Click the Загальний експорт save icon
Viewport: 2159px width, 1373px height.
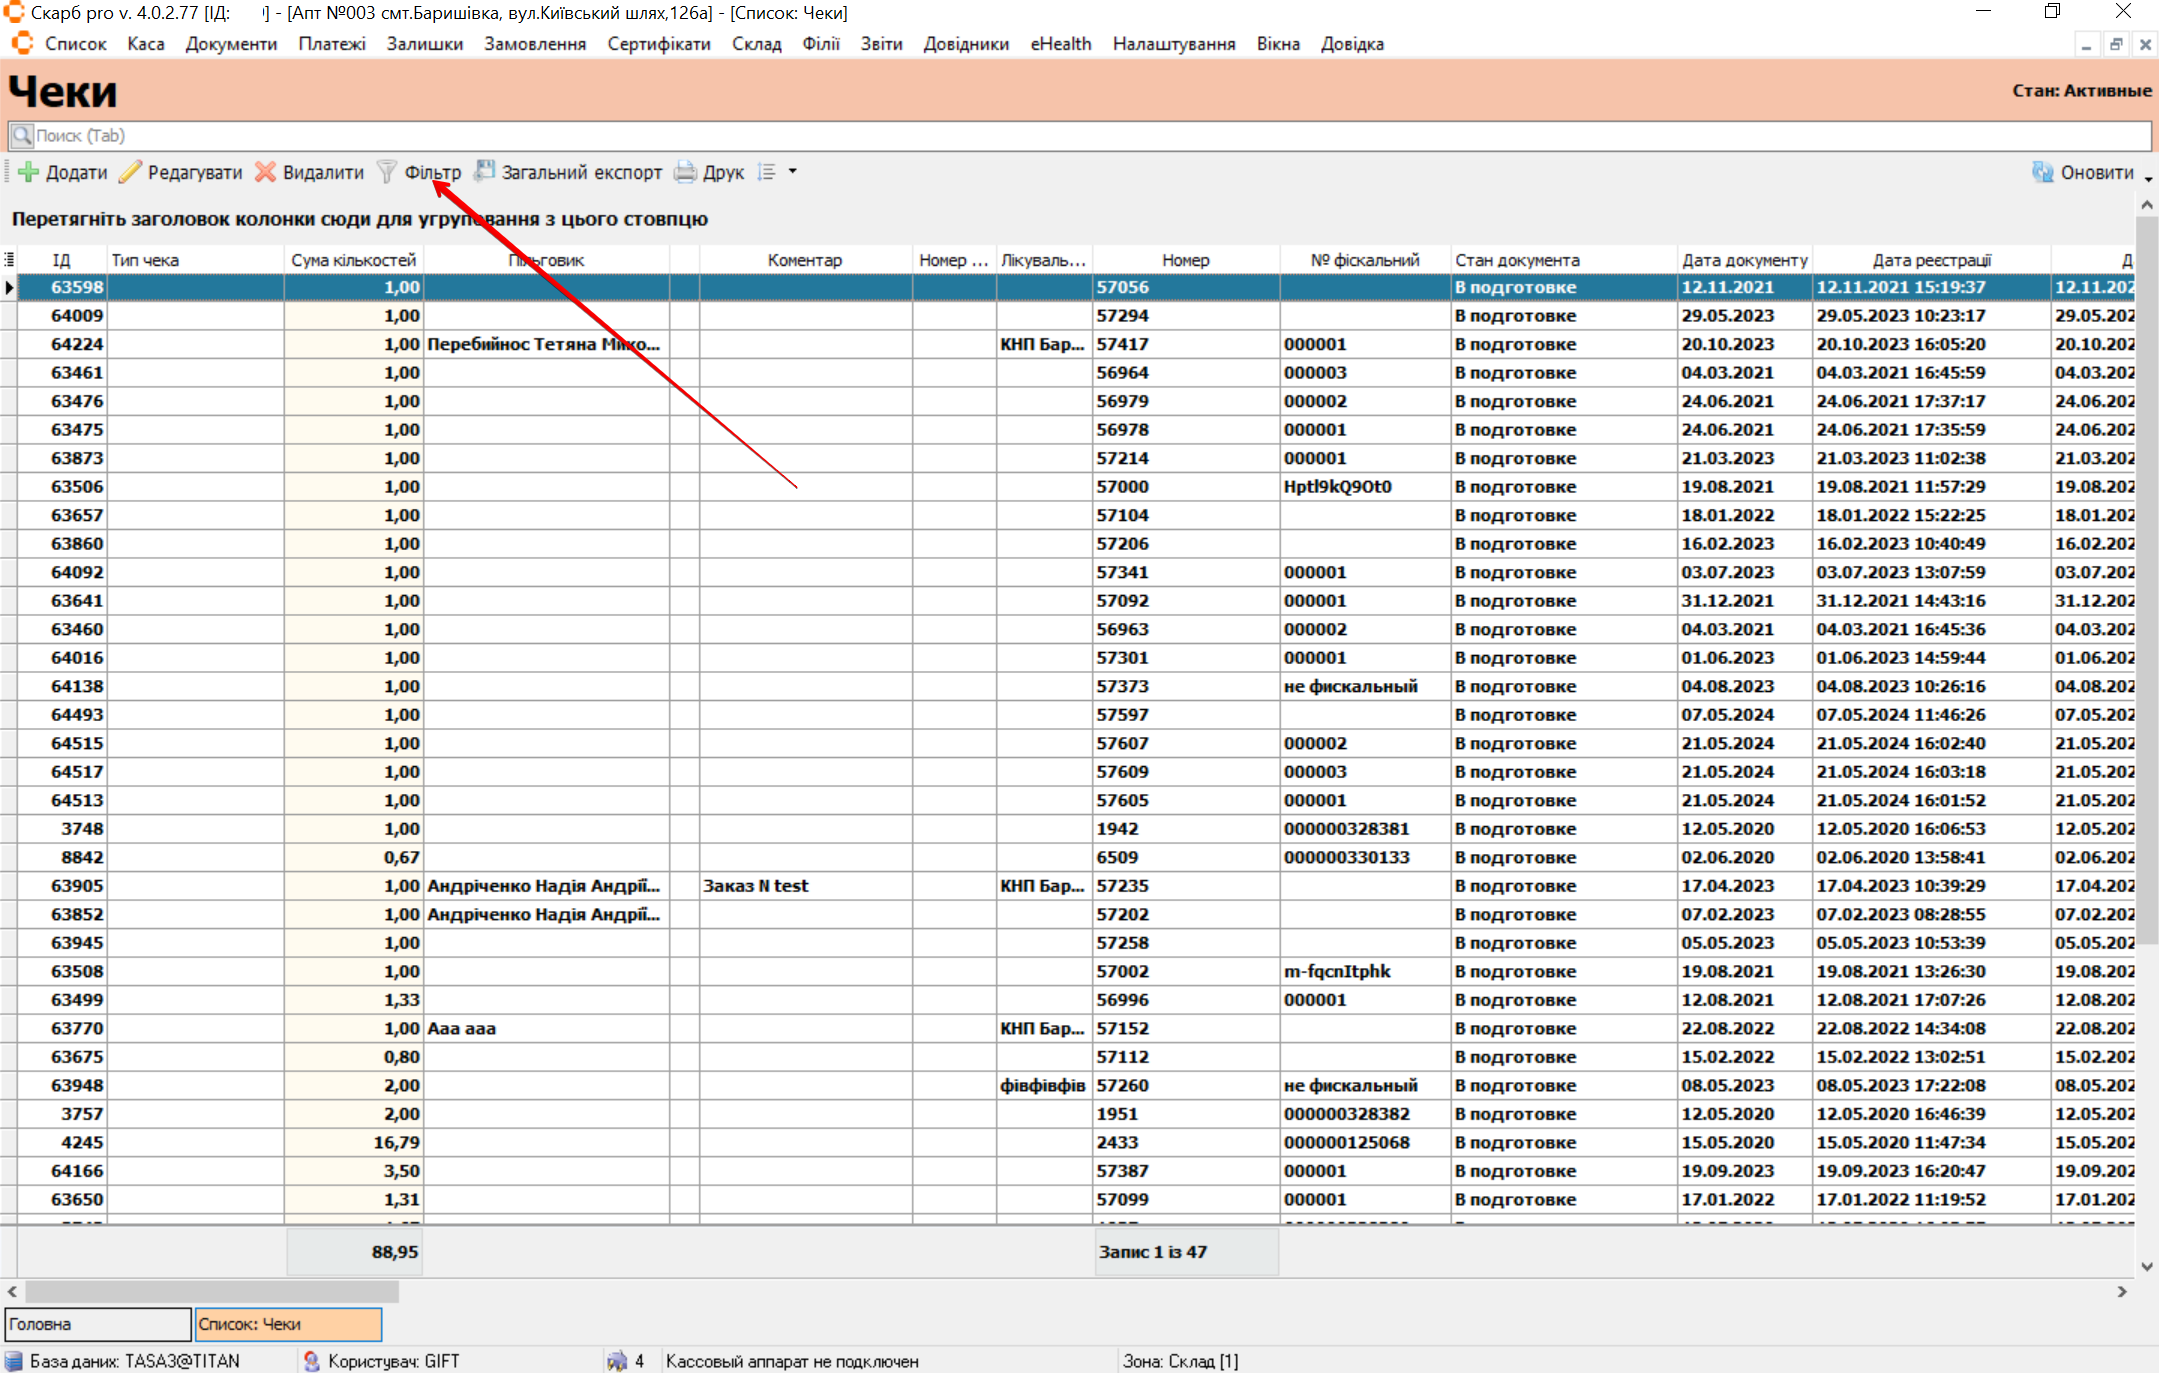485,171
